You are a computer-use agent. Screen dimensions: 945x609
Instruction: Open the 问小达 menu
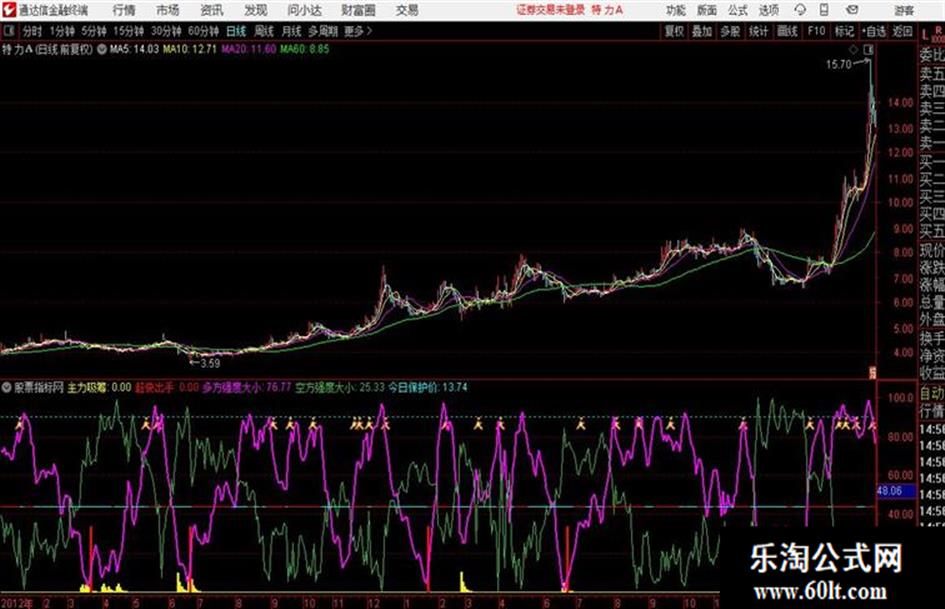point(304,10)
